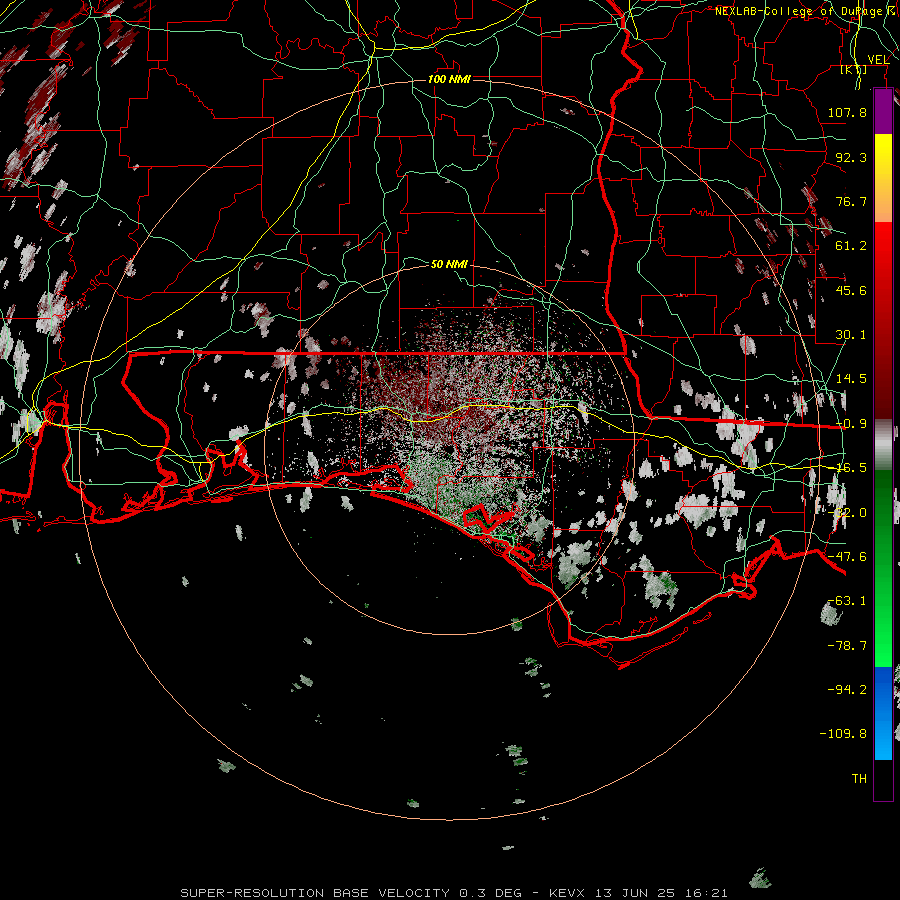Screen dimensions: 900x900
Task: Click the 14.5 velocity scale value
Action: 851,379
